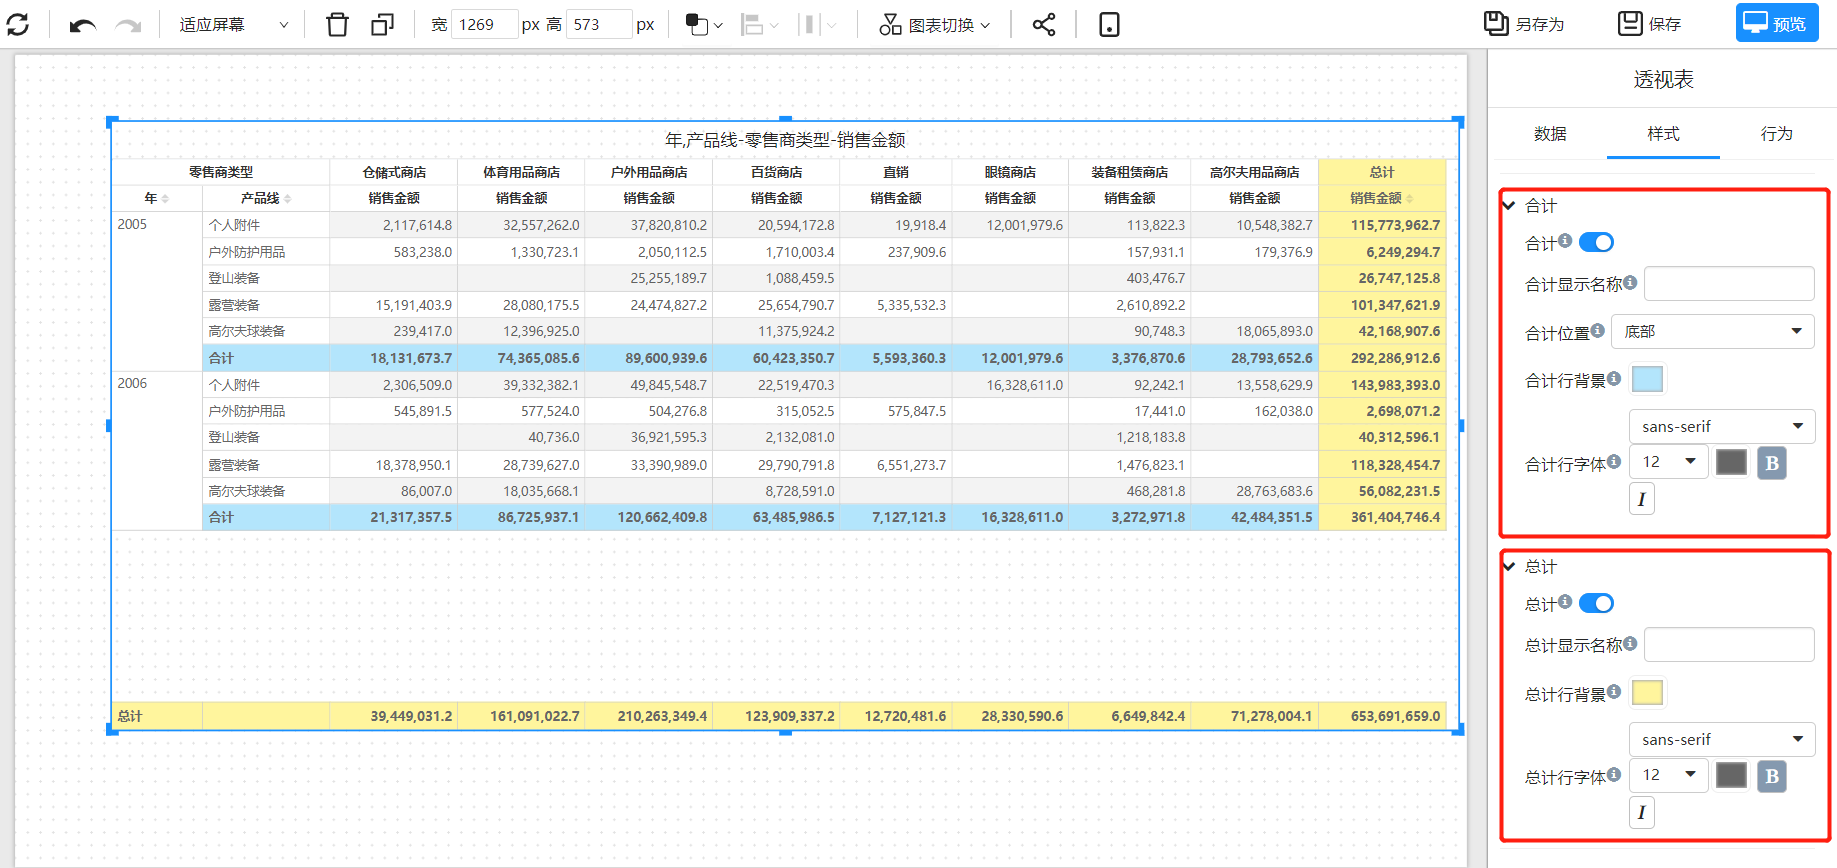Click the 仓储式商店 column header
The image size is (1837, 868).
pyautogui.click(x=394, y=172)
